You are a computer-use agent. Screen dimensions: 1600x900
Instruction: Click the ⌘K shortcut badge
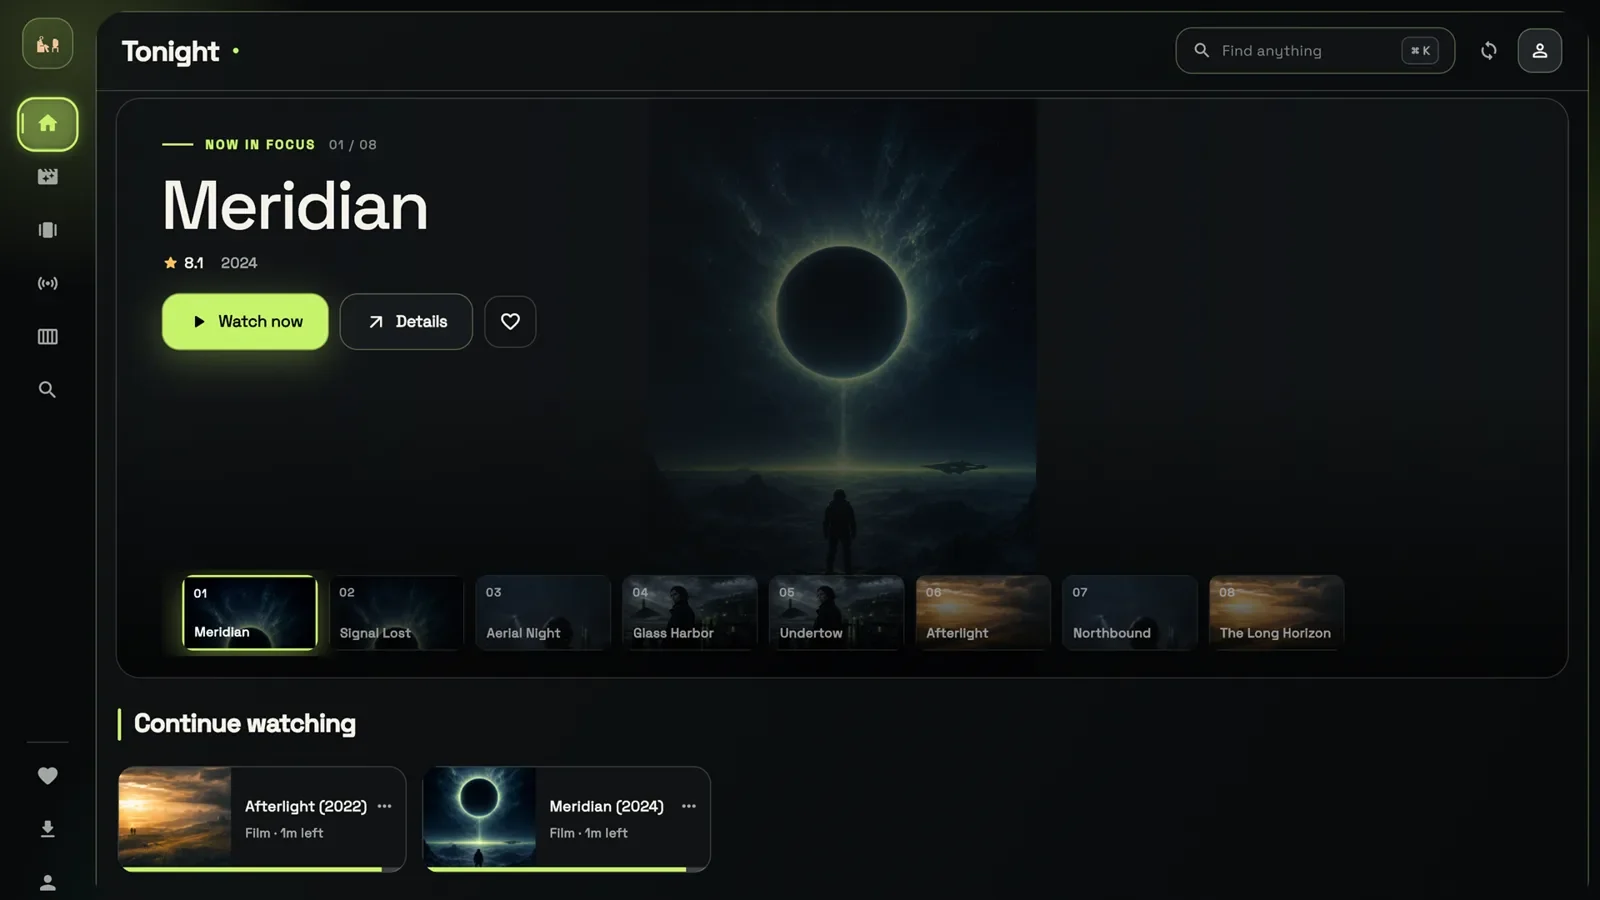[1420, 51]
